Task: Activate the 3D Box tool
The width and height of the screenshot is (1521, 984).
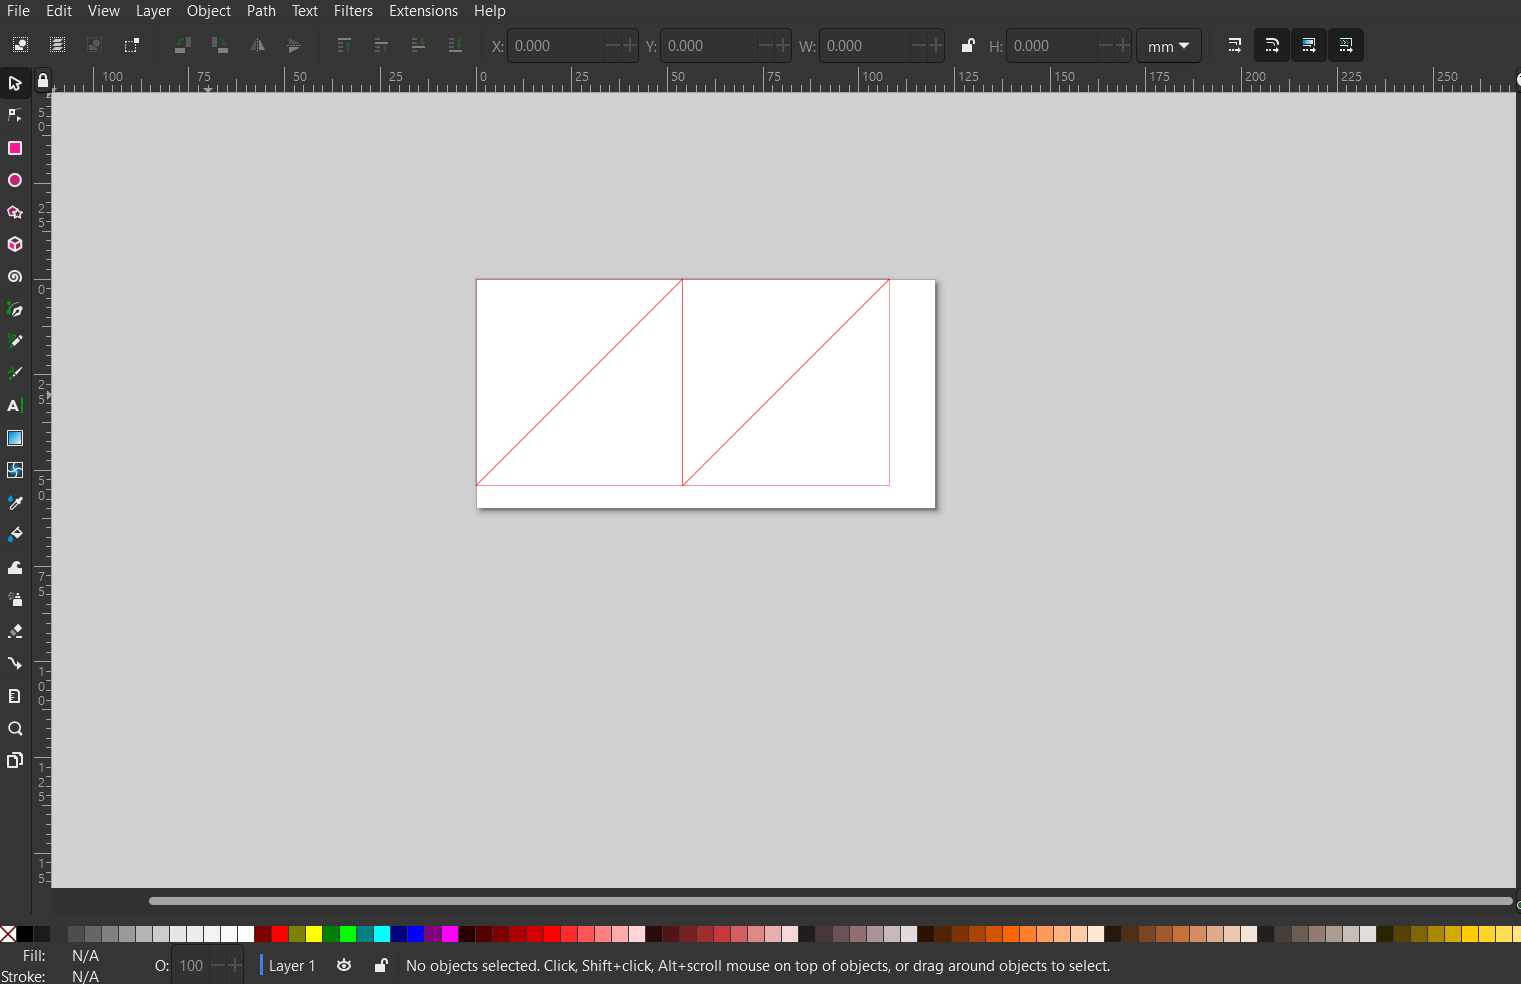Action: (15, 244)
